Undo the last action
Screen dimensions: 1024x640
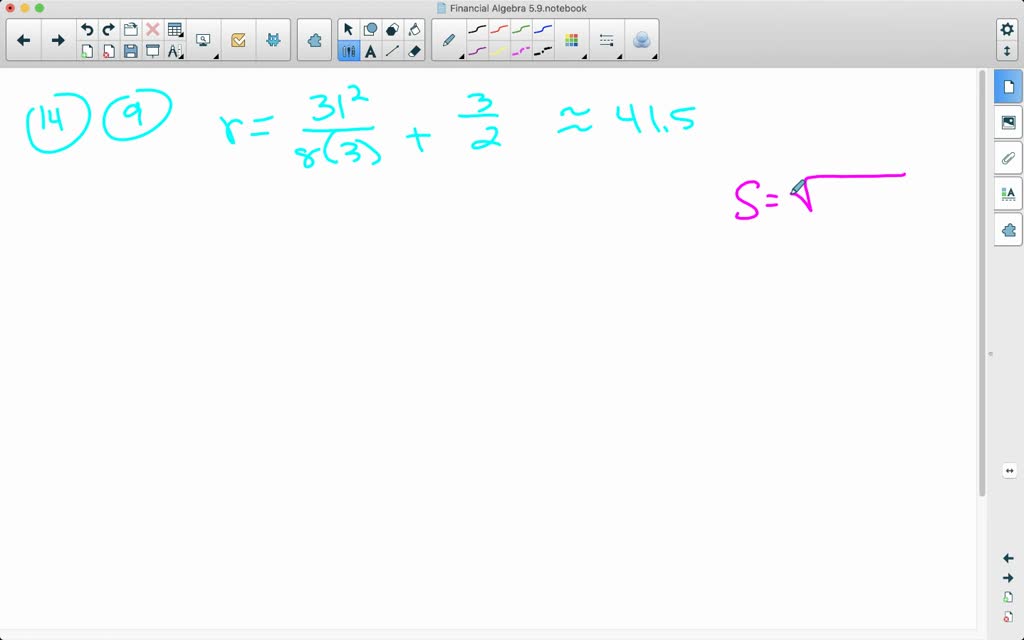point(87,29)
